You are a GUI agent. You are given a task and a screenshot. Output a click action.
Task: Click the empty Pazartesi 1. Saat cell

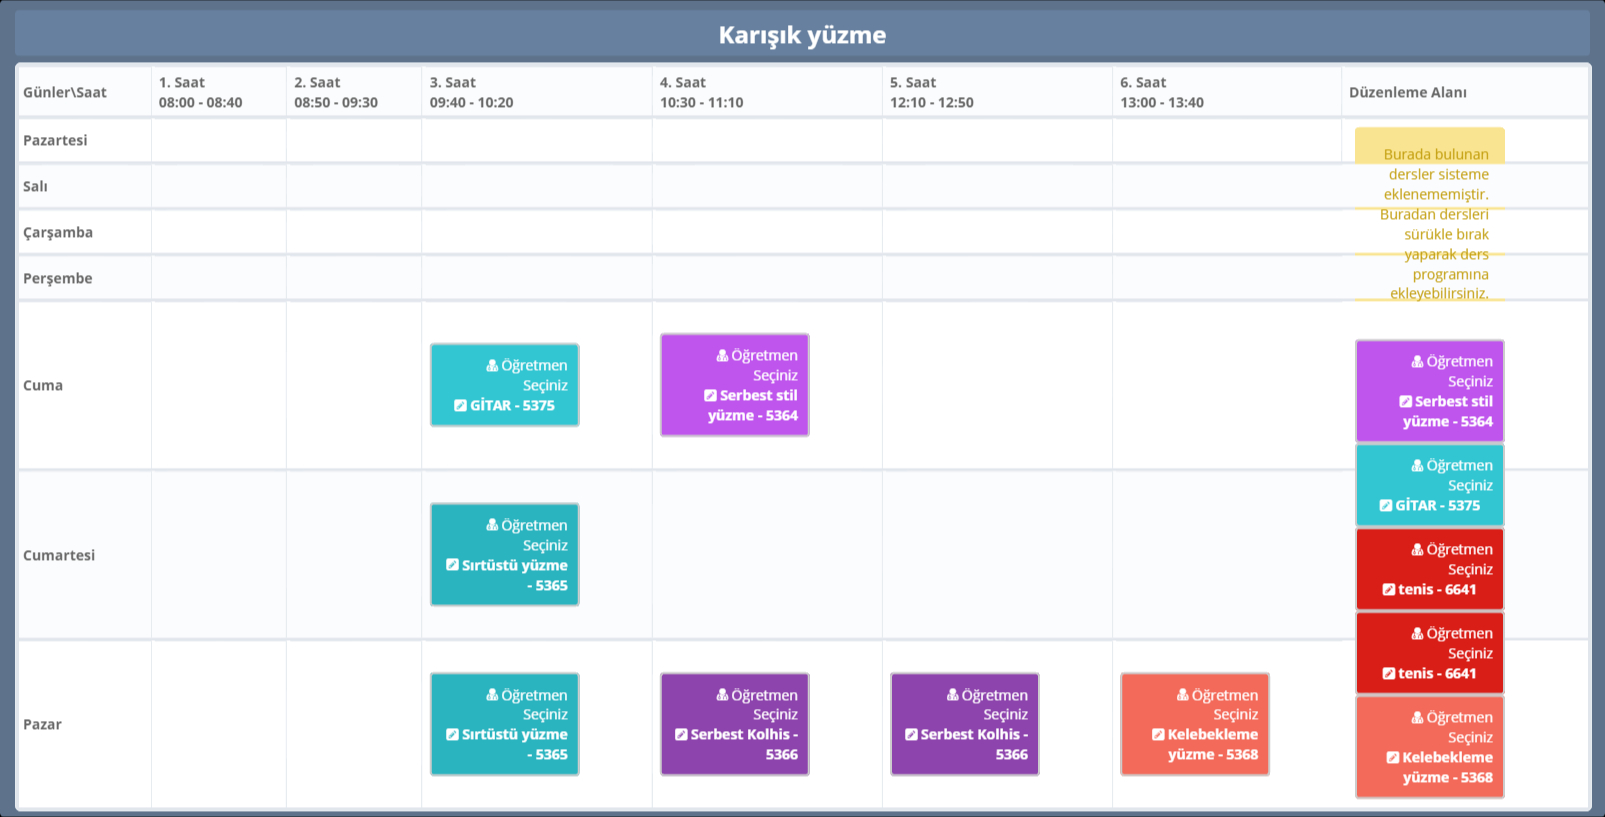(218, 140)
